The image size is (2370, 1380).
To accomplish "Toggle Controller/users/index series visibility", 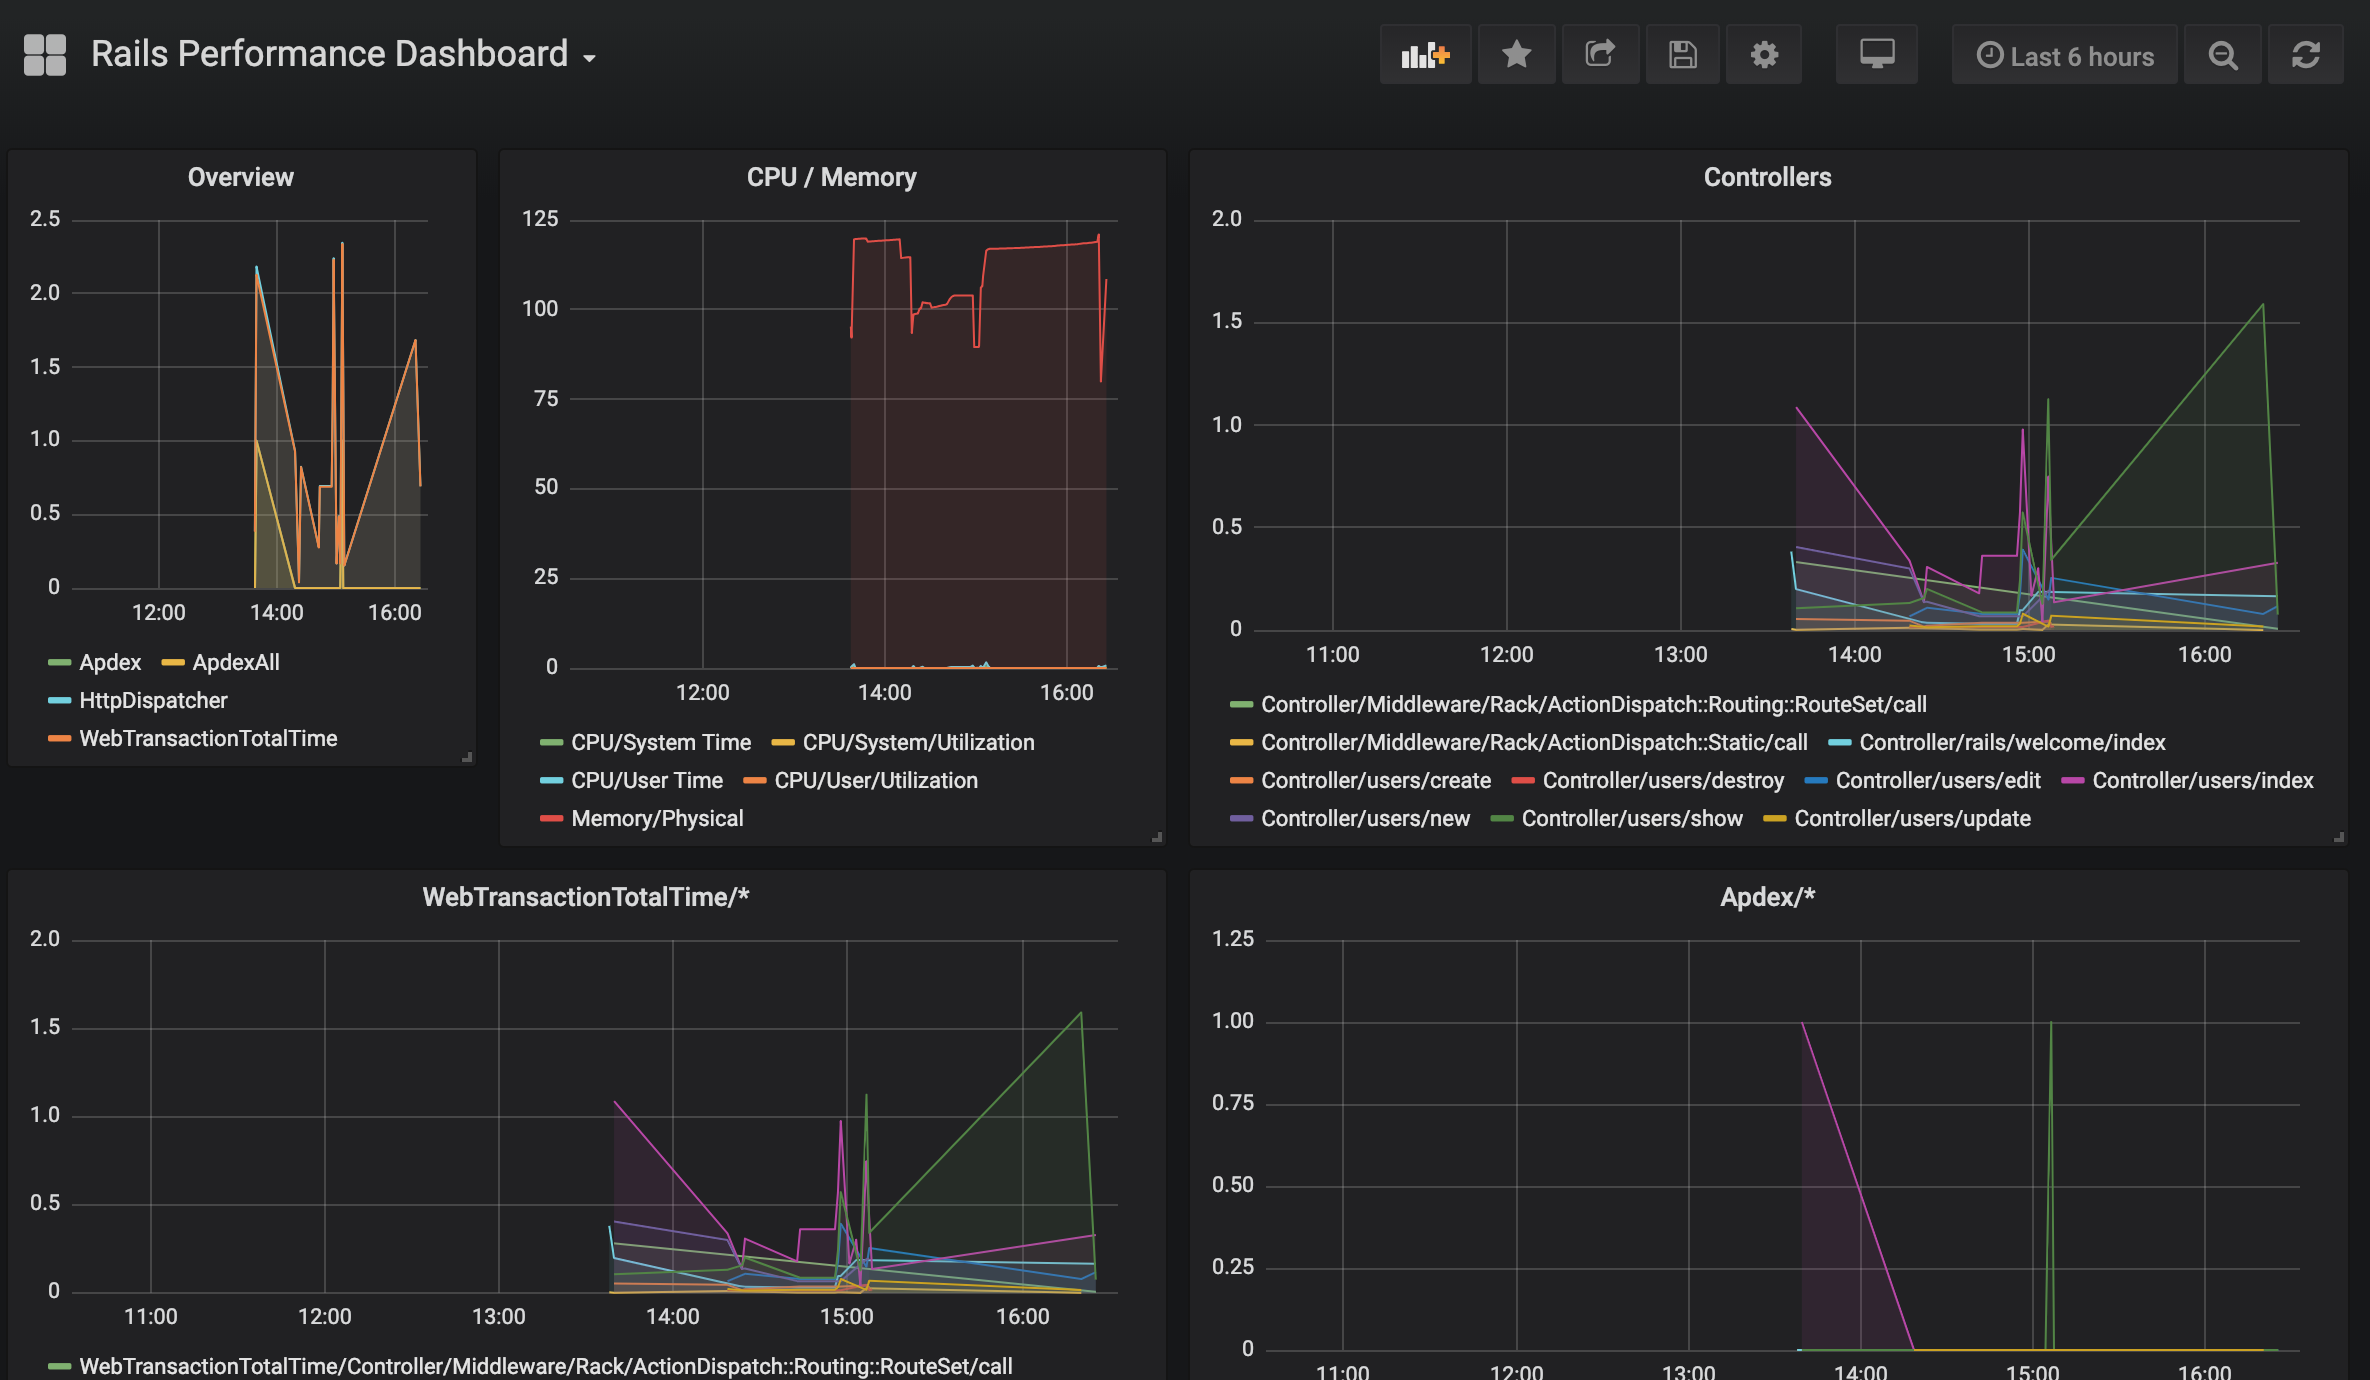I will click(x=2202, y=781).
